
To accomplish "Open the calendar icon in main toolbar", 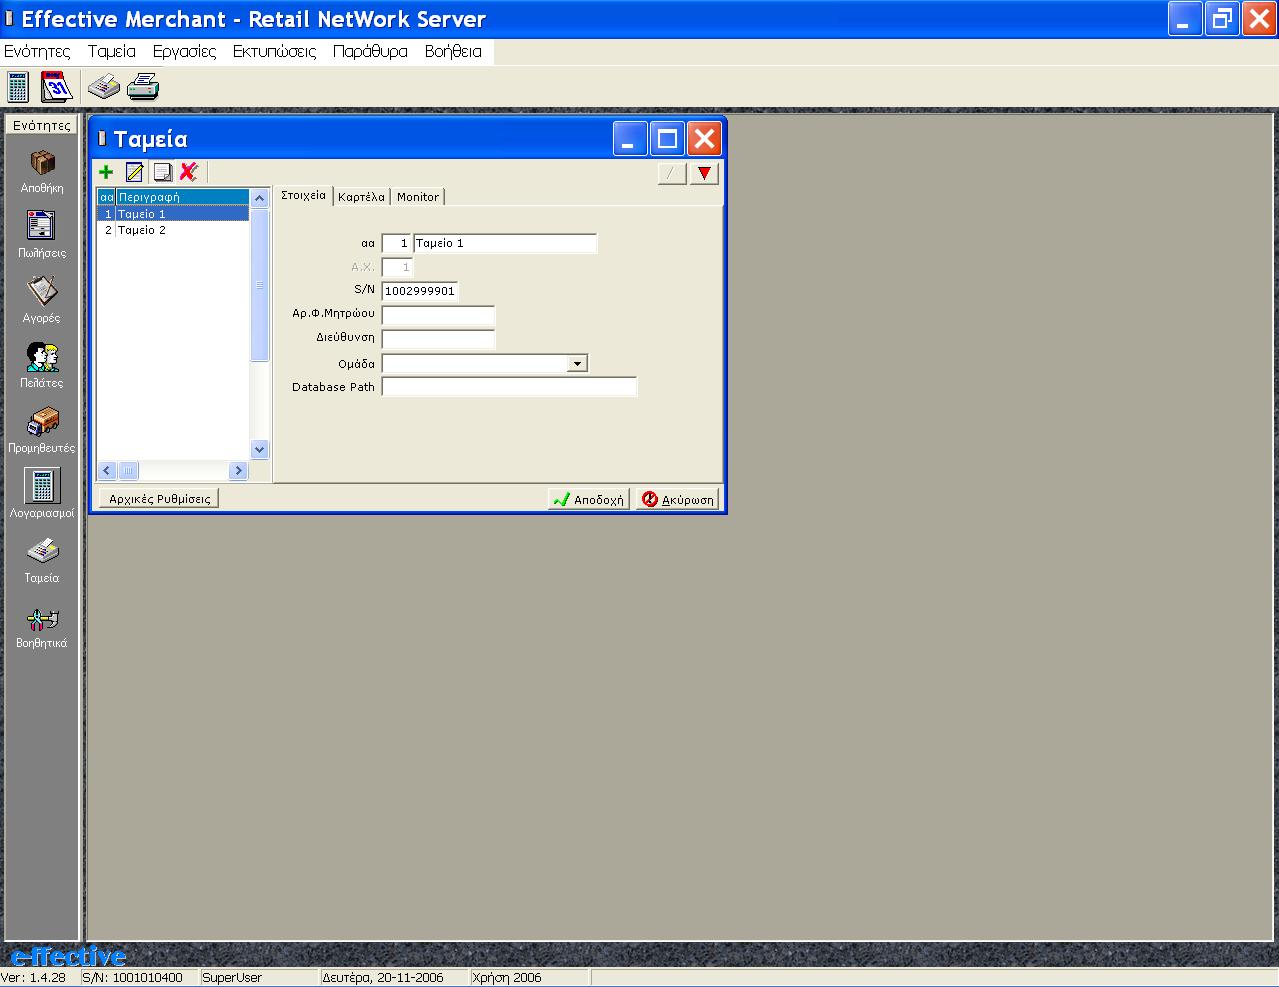I will pos(56,88).
